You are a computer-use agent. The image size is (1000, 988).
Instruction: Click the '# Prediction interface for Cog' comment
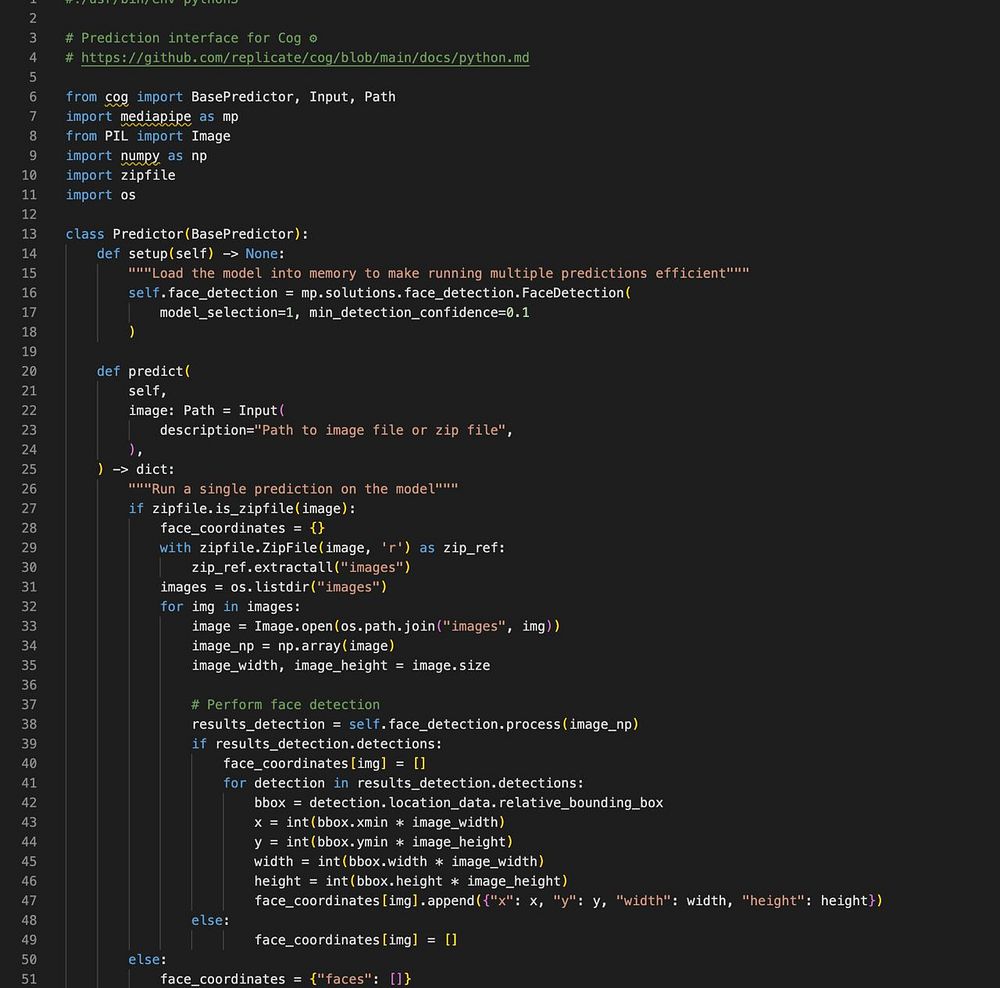tap(191, 38)
